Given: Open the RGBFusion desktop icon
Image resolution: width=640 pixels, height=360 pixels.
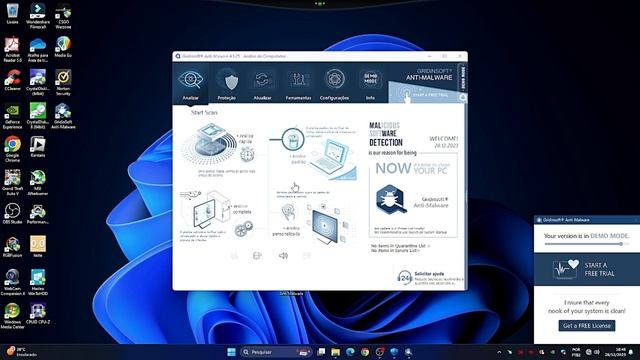Looking at the screenshot, I should tap(12, 247).
